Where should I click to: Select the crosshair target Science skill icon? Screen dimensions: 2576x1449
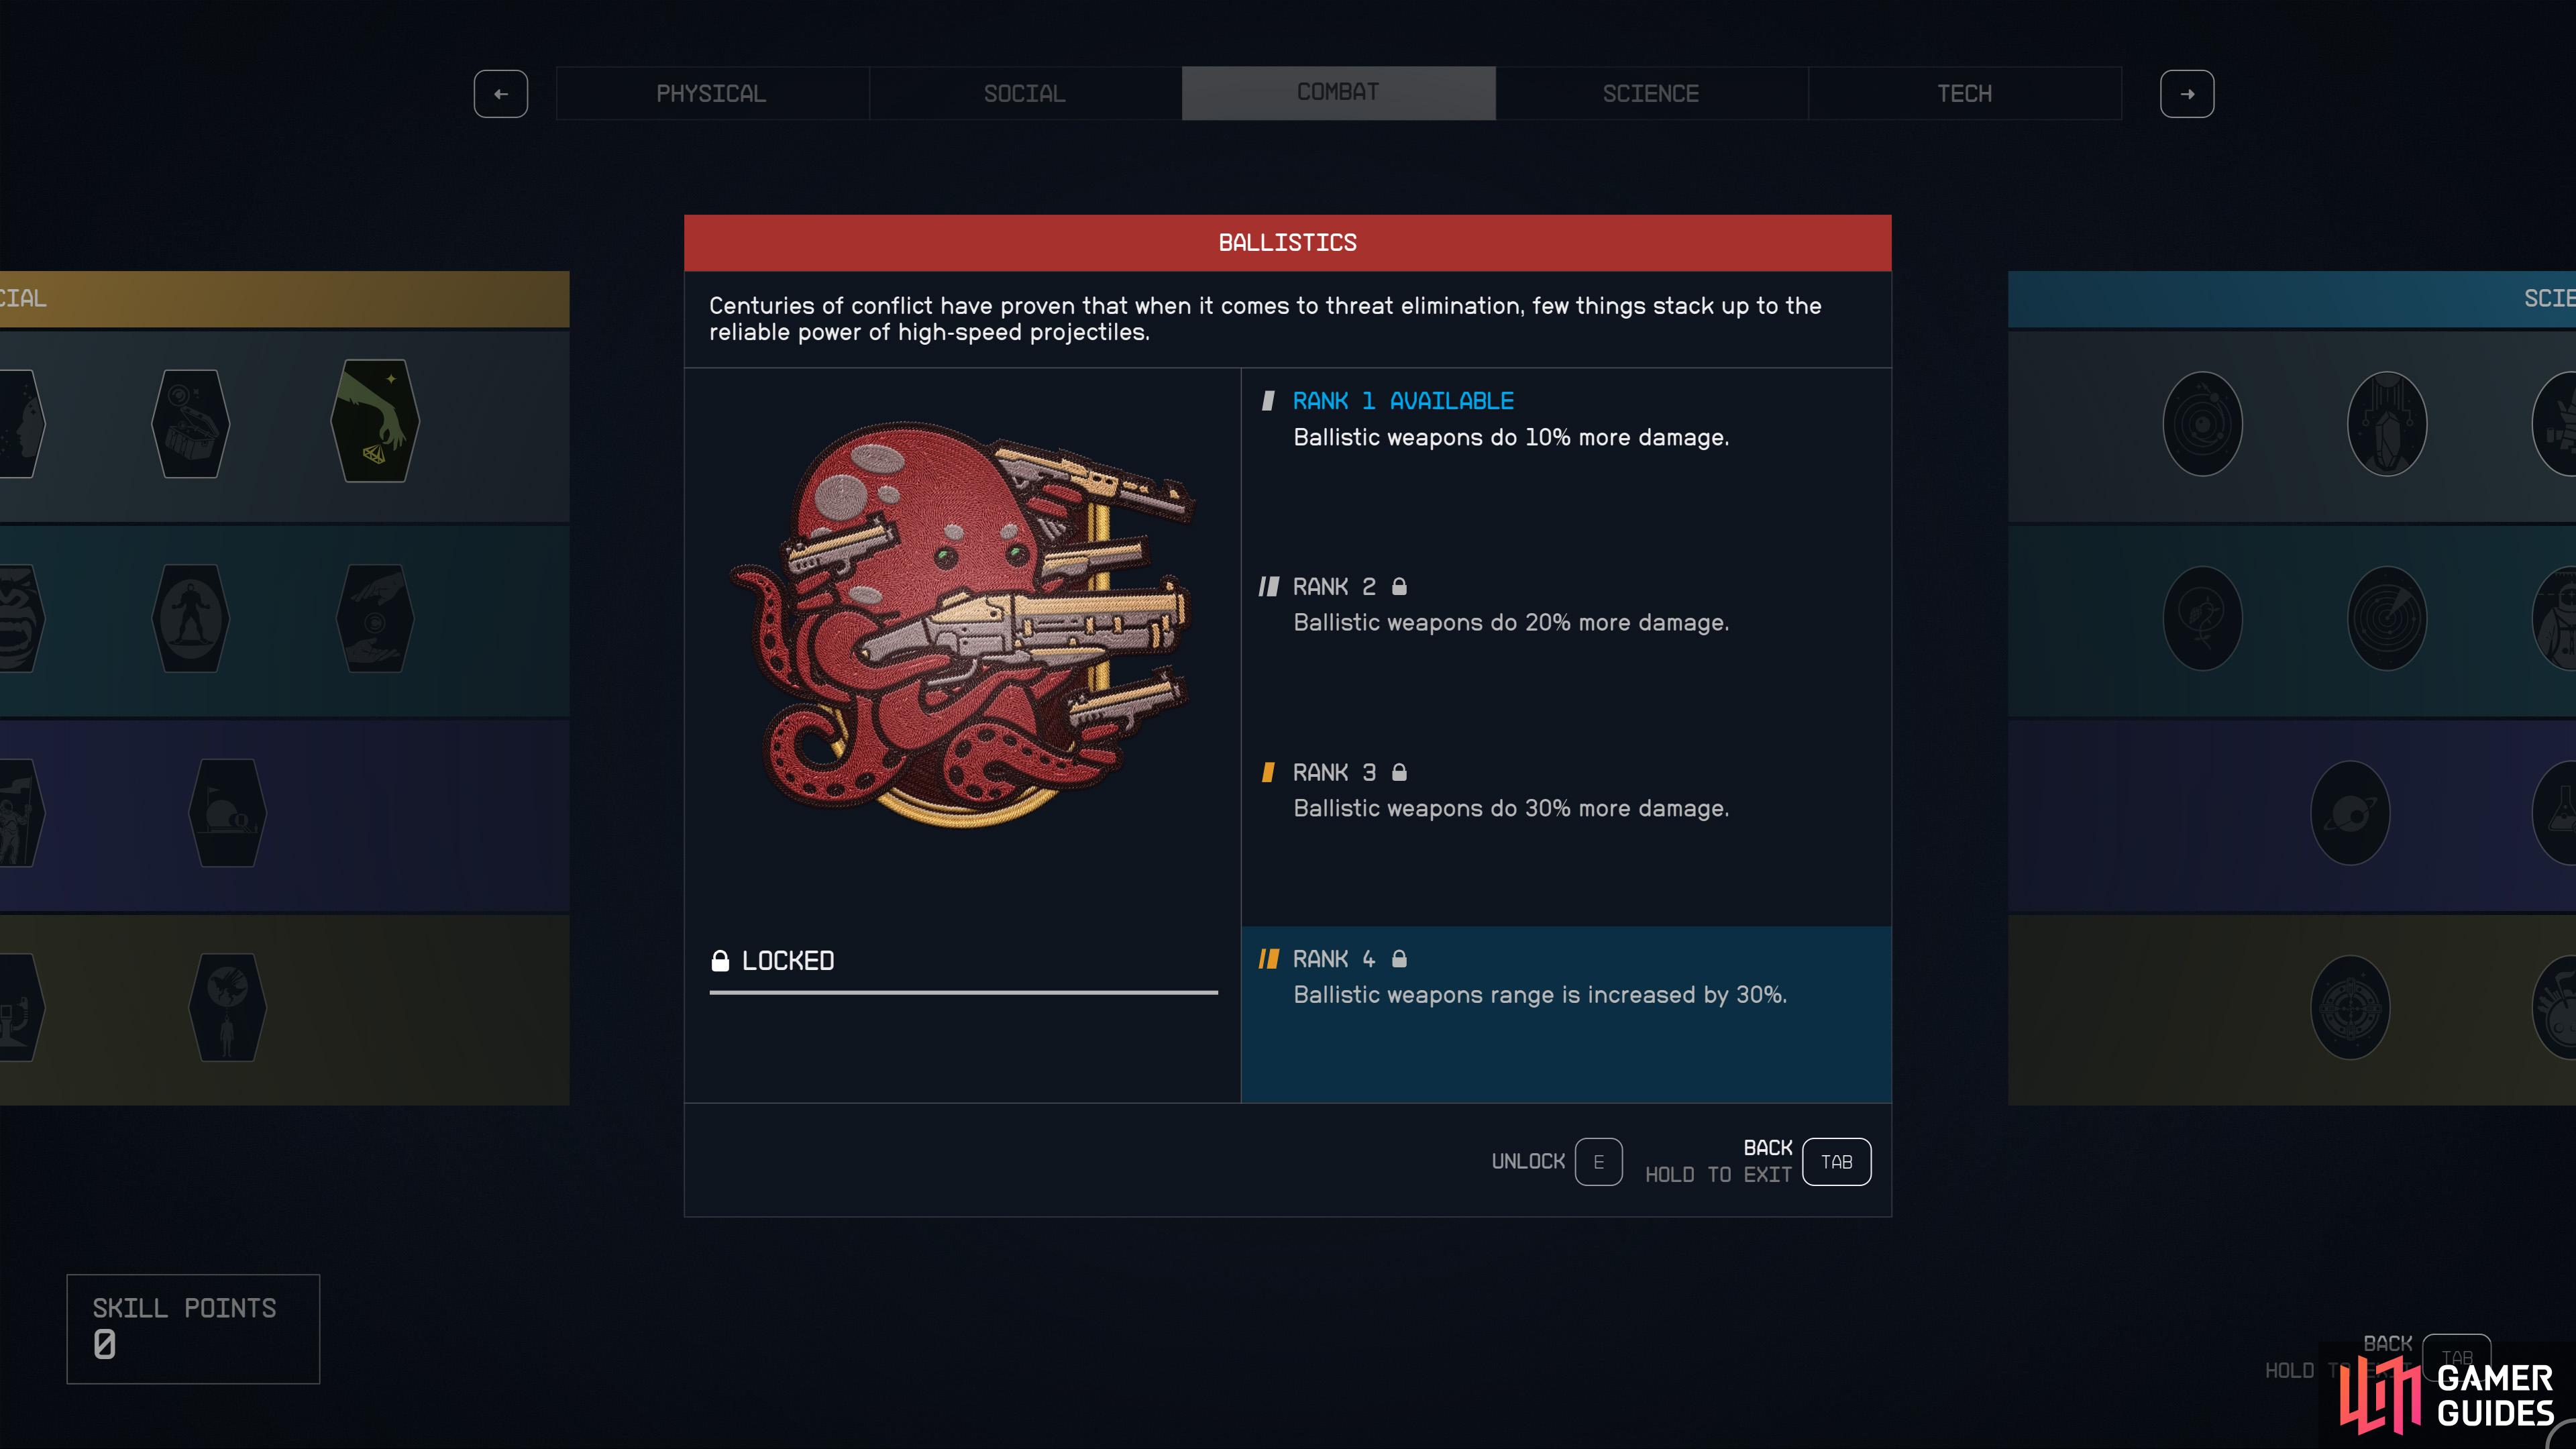pos(2350,1008)
